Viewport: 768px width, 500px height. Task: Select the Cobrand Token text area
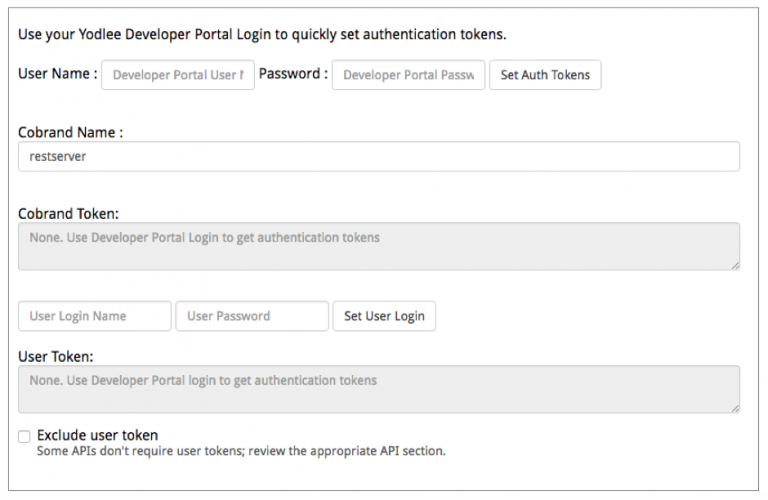(379, 245)
